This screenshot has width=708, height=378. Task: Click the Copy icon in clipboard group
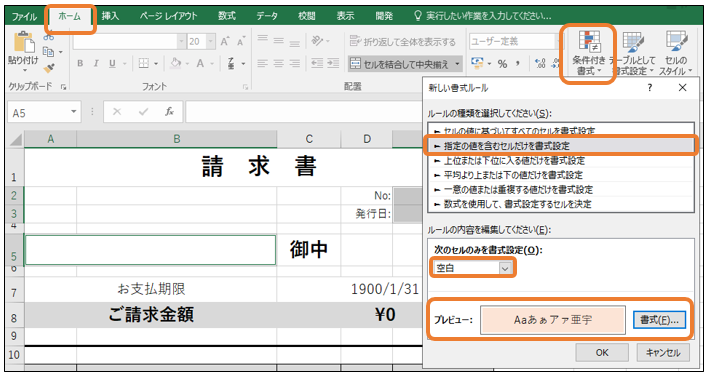(49, 51)
